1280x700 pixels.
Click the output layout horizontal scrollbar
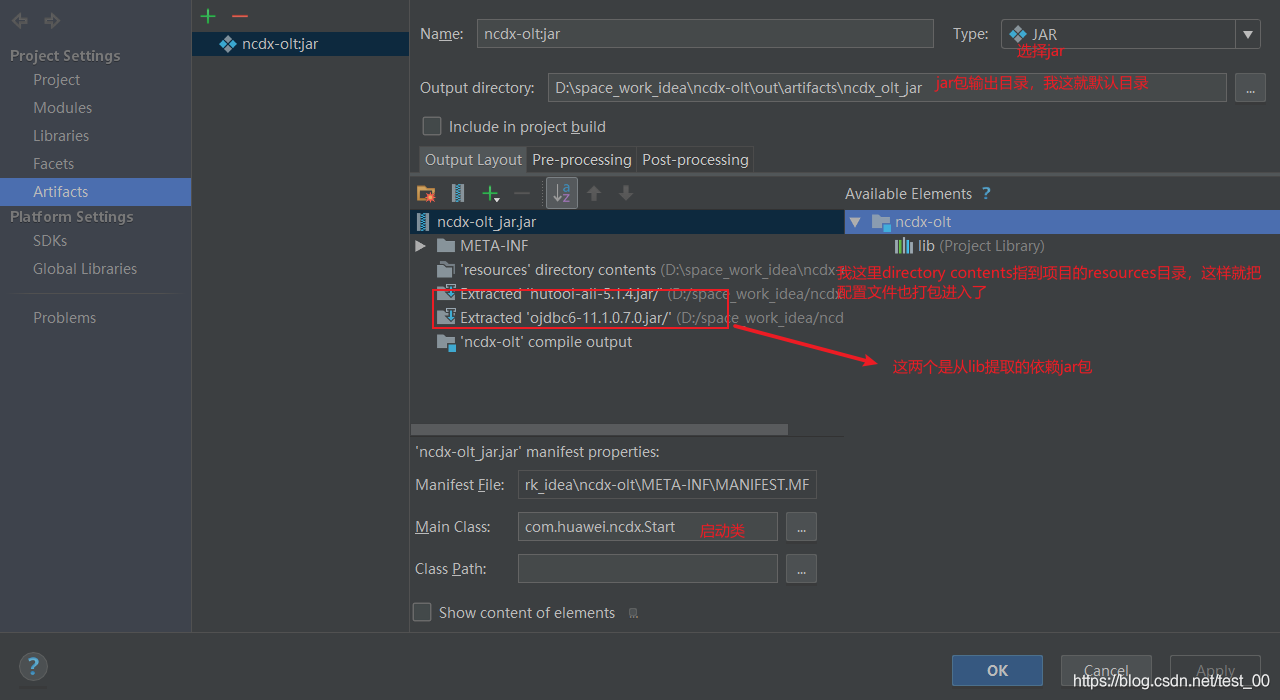point(599,430)
